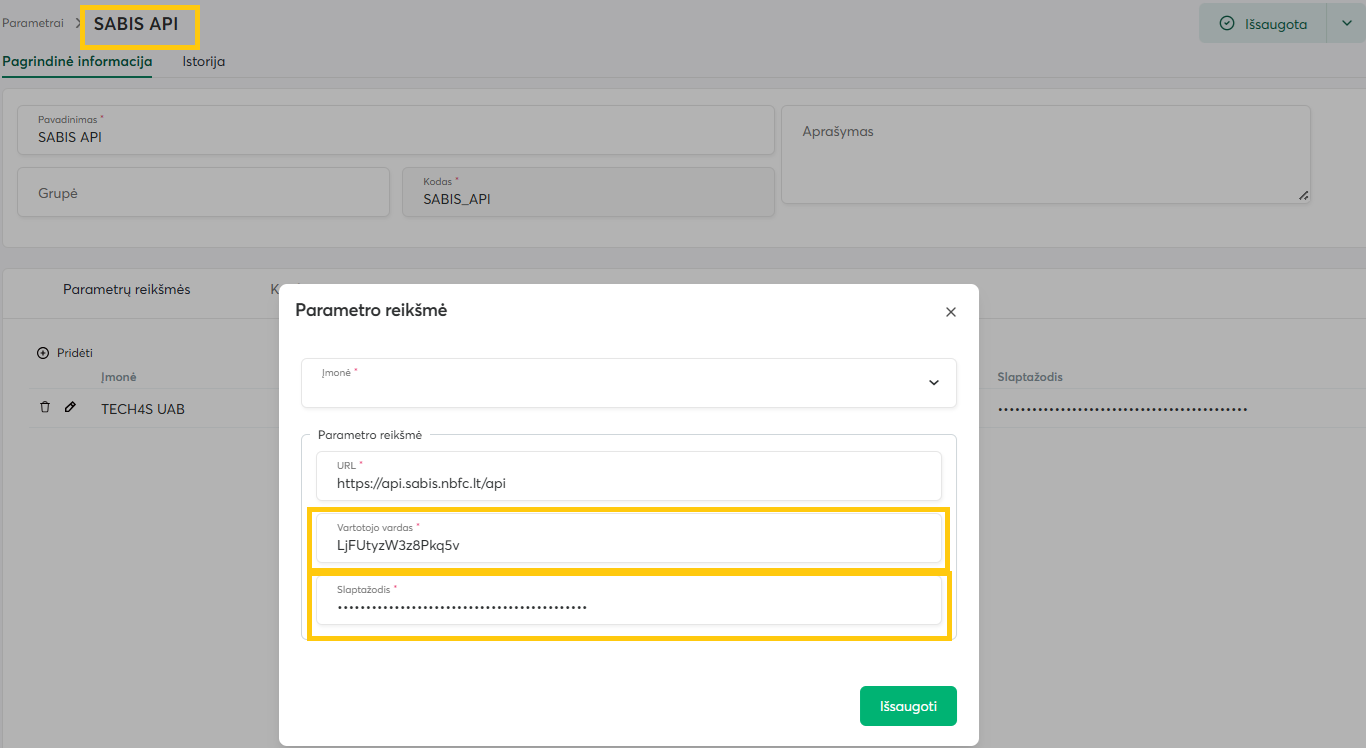
Task: Click the Išsaugota status button
Action: [x=1263, y=24]
